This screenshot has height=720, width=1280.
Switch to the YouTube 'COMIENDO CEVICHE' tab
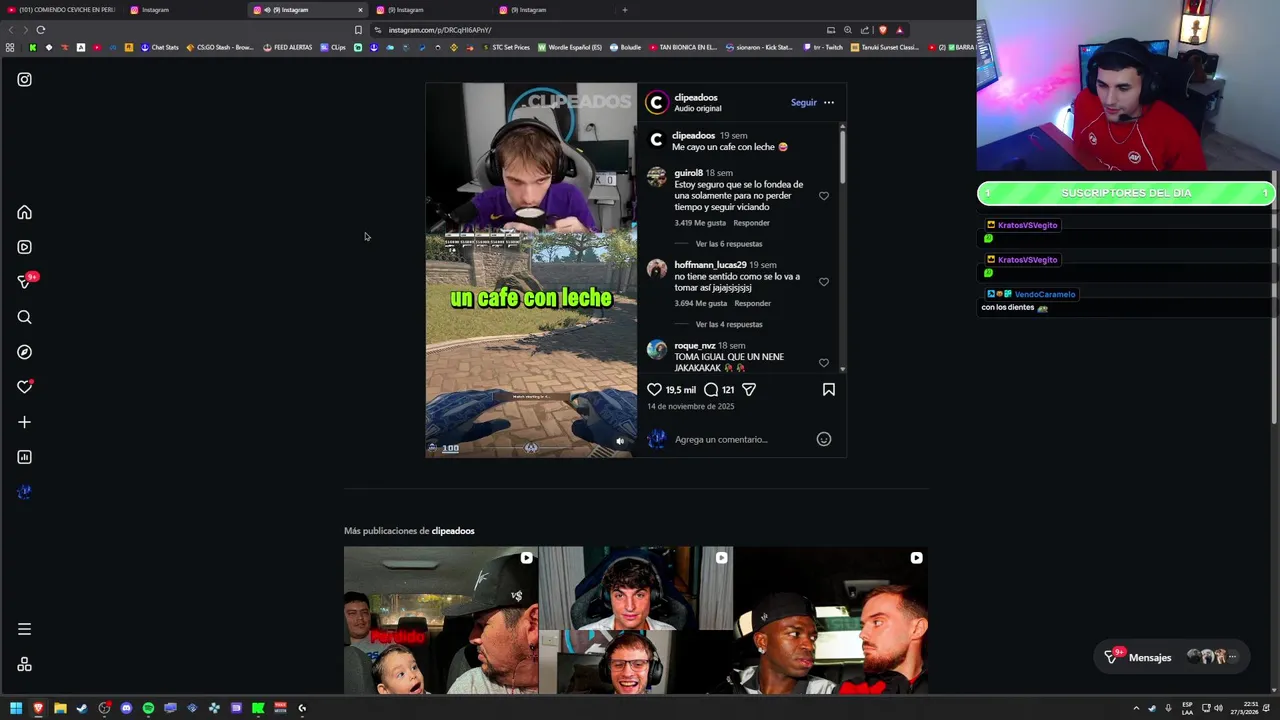[x=62, y=10]
